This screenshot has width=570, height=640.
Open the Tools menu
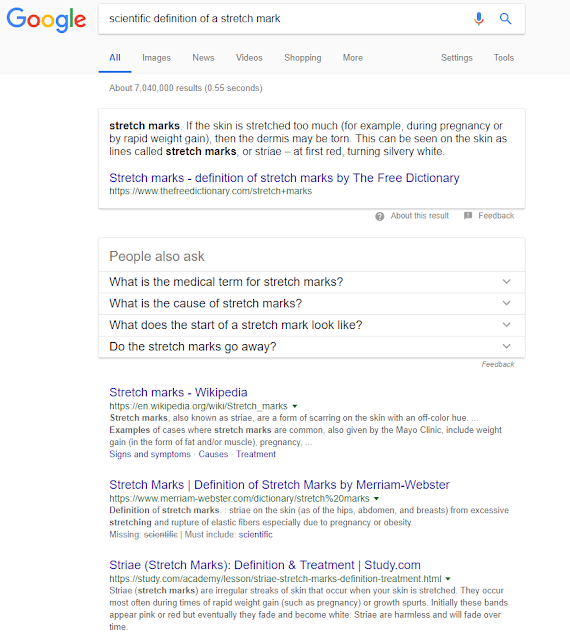click(503, 58)
